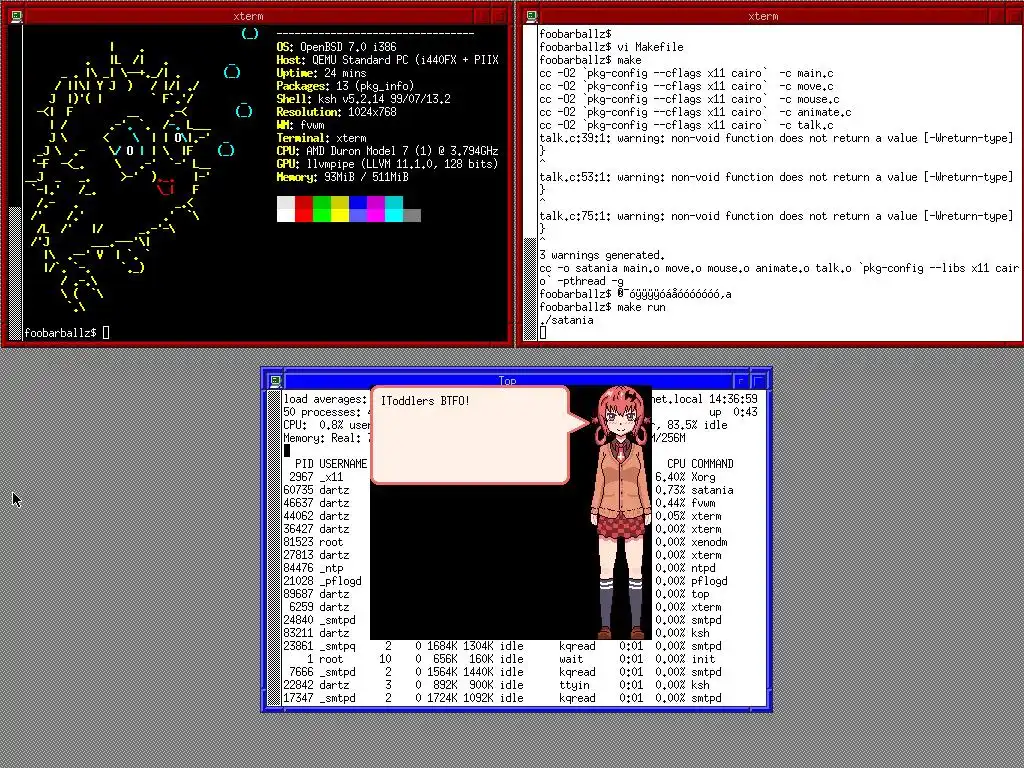Click the right xterm scrollbar thumb
The height and width of the screenshot is (768, 1024).
pyautogui.click(x=530, y=289)
